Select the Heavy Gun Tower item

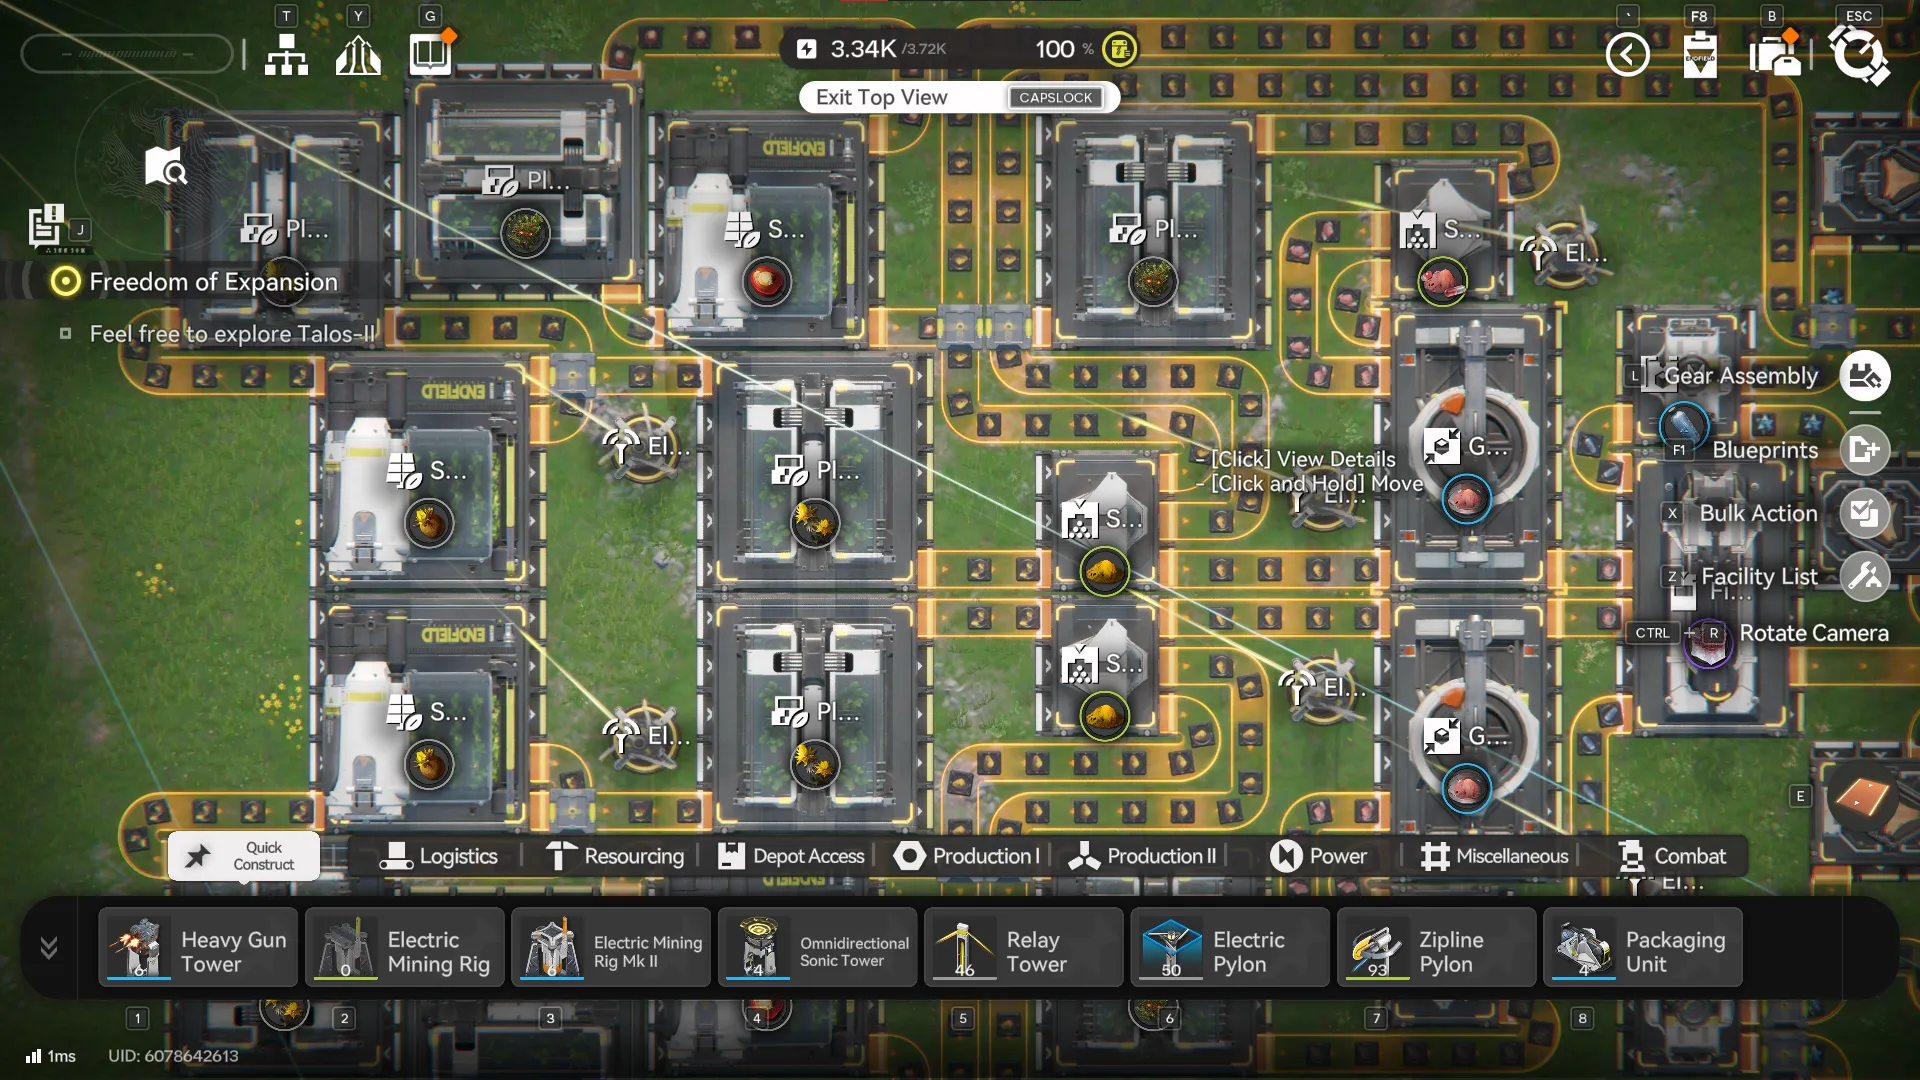click(198, 948)
